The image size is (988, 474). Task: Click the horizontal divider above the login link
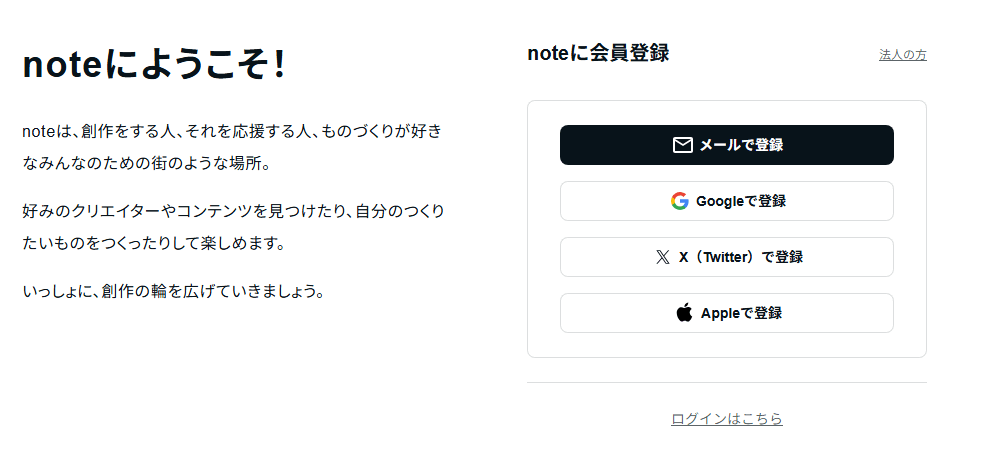point(727,382)
